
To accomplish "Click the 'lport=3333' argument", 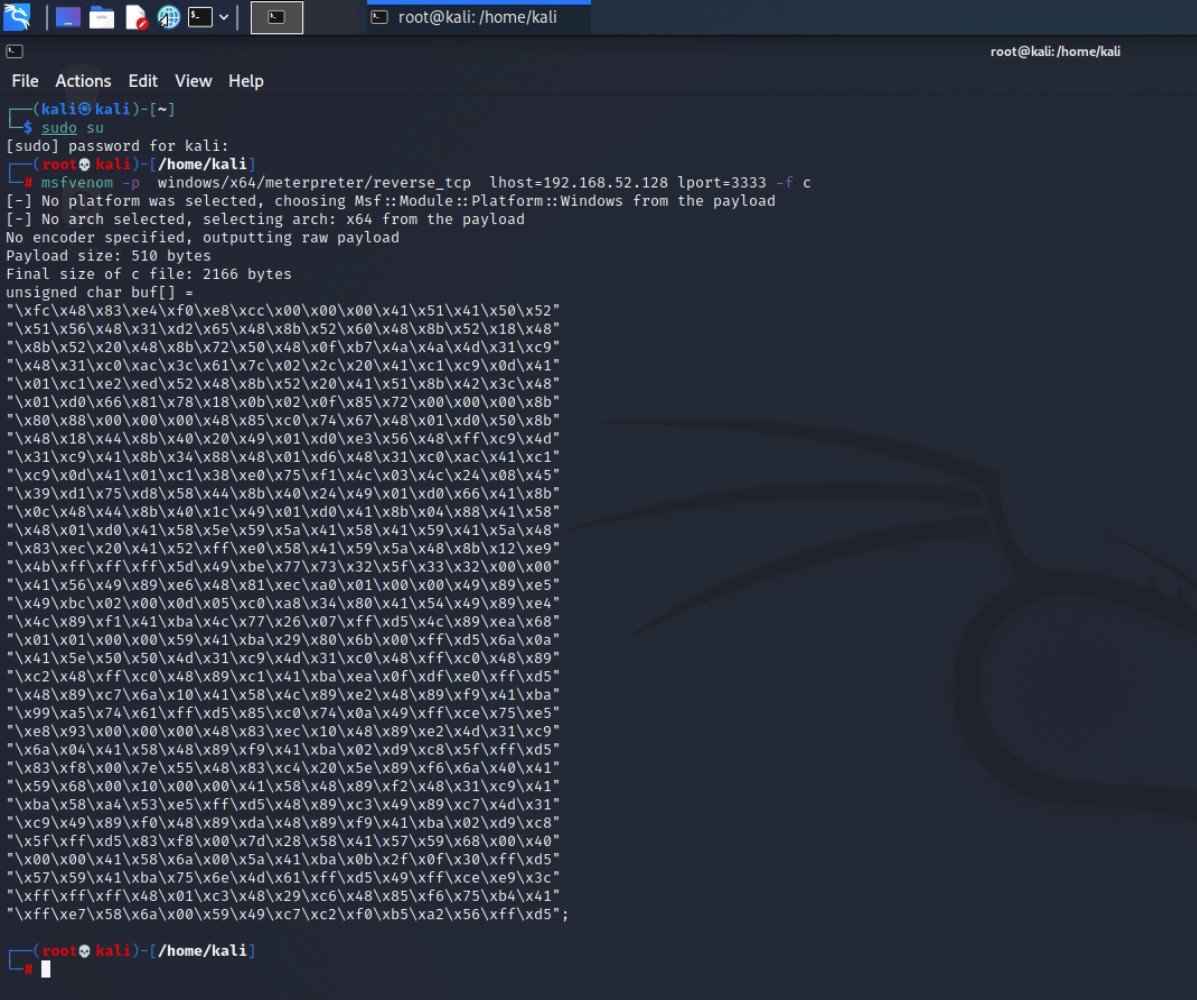I will (721, 182).
